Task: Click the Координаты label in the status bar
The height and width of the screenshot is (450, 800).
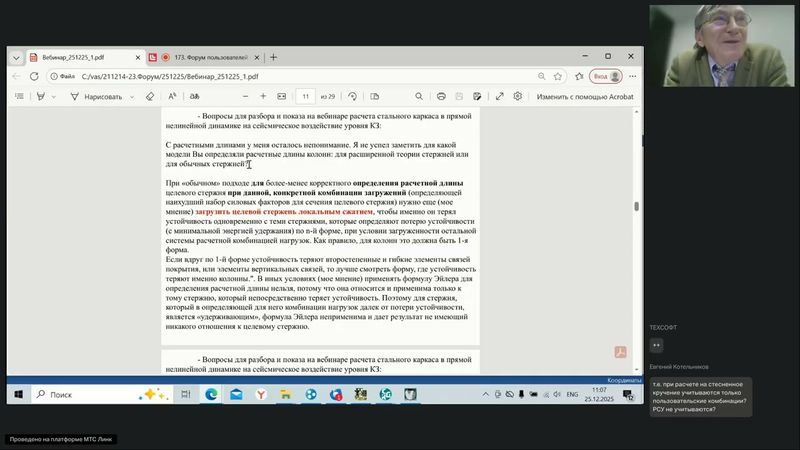Action: (624, 380)
